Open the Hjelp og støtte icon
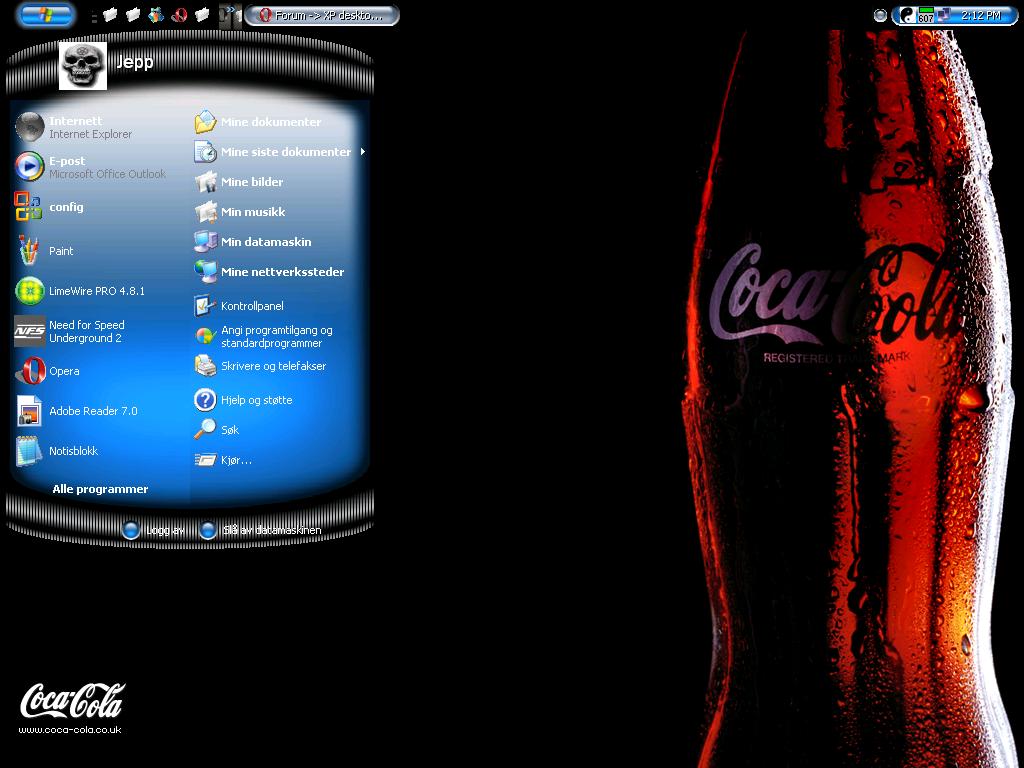The width and height of the screenshot is (1024, 768). [x=205, y=400]
